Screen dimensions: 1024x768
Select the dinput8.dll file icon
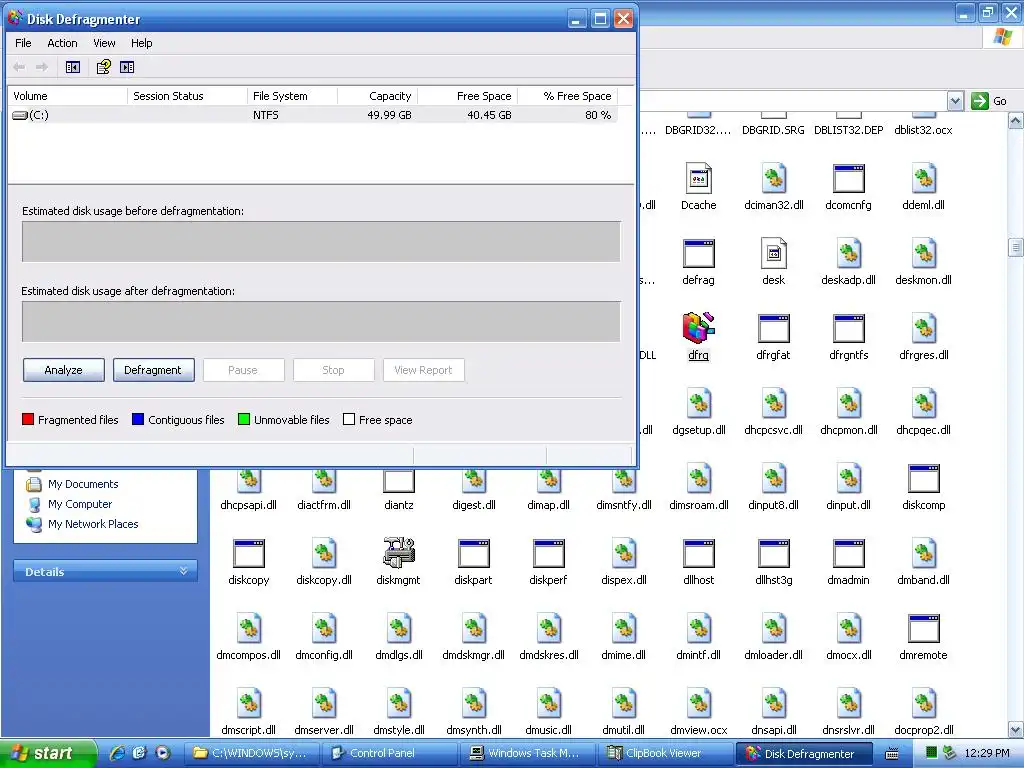coord(774,478)
